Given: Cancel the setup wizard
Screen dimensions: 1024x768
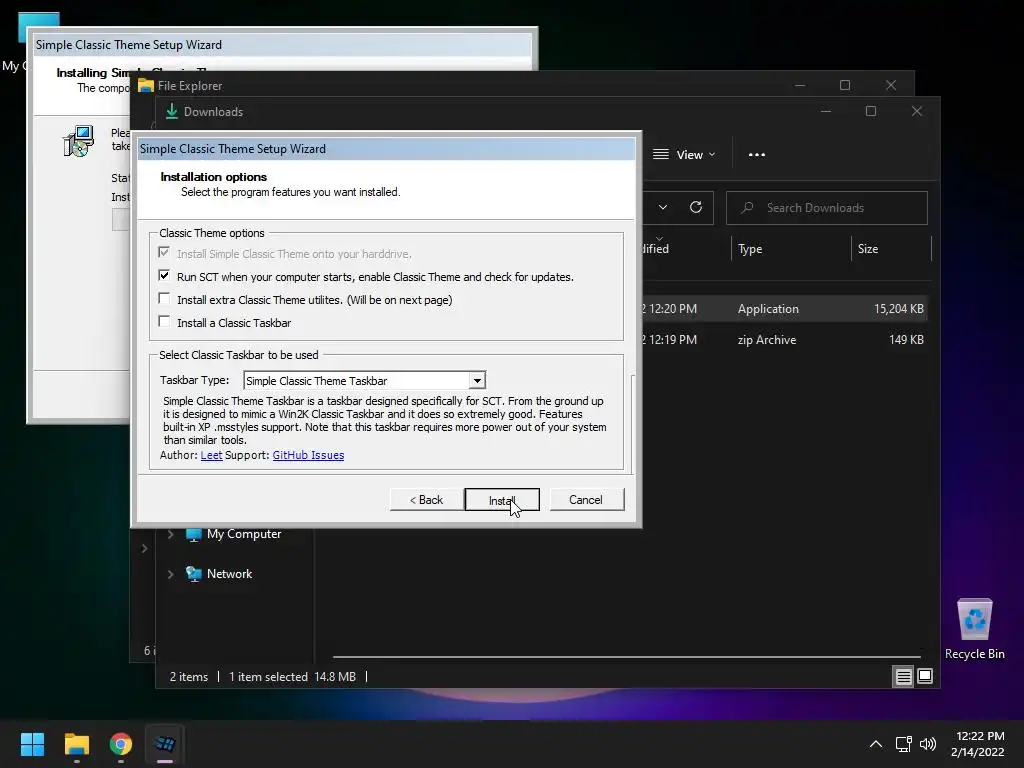Looking at the screenshot, I should (x=586, y=500).
